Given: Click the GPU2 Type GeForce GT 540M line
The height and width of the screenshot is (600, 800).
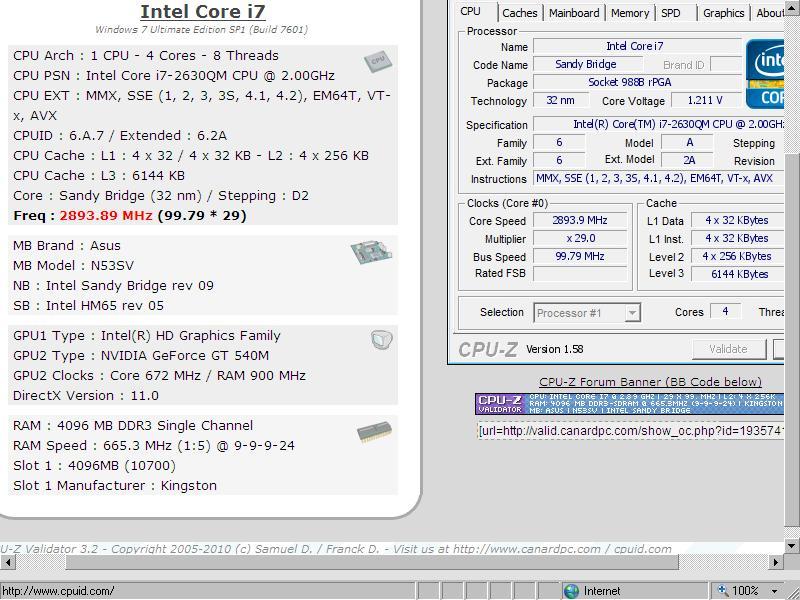Looking at the screenshot, I should point(141,355).
